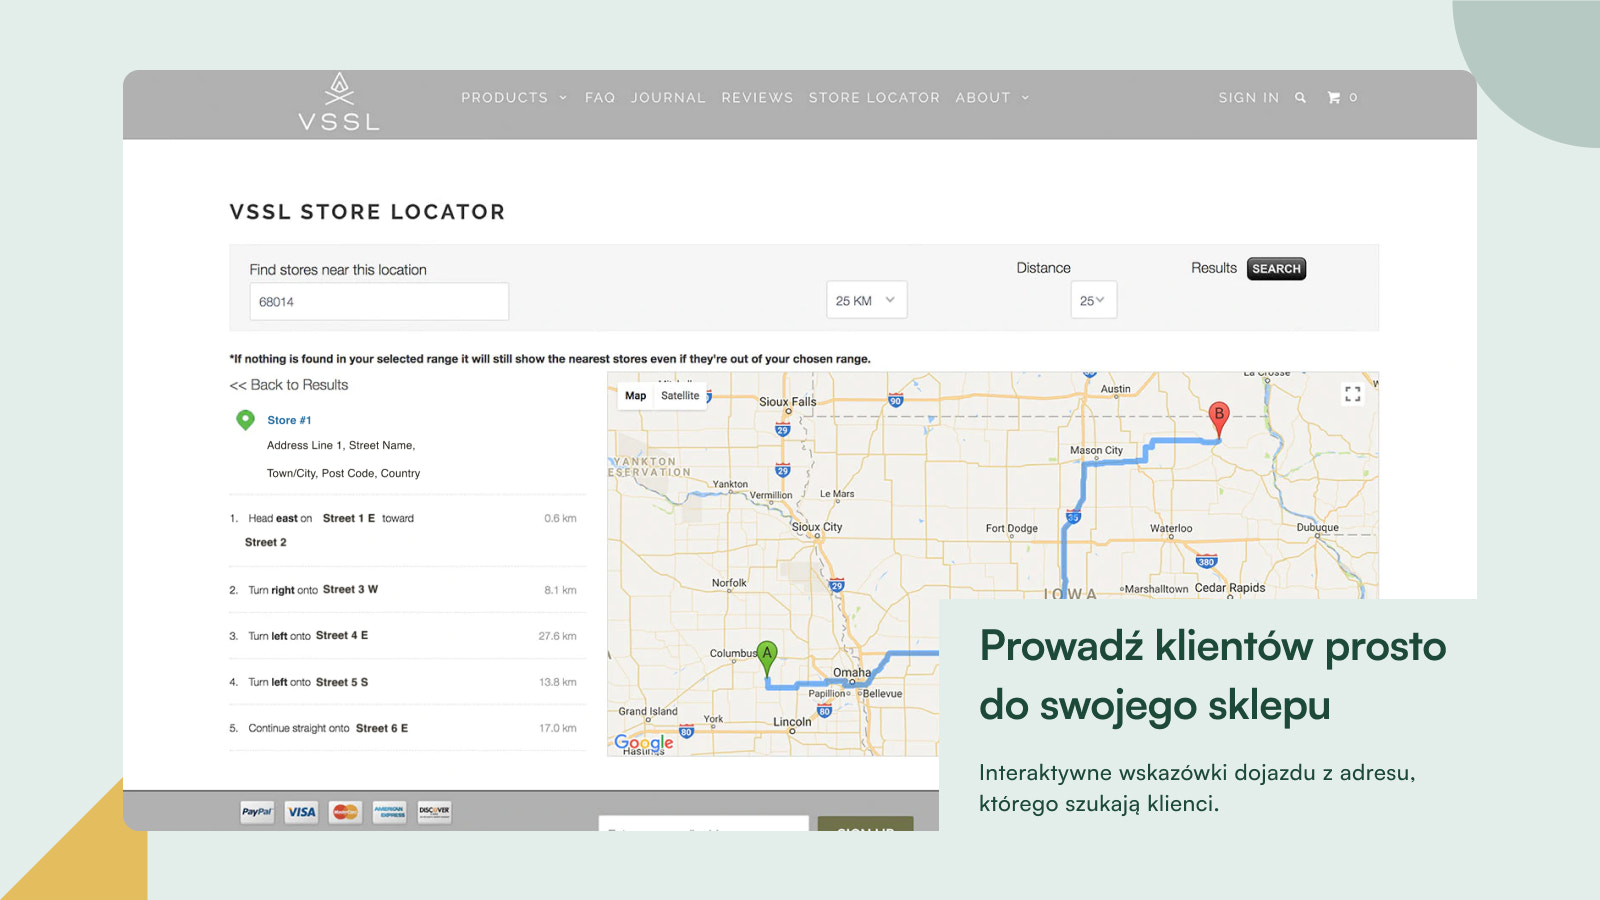
Task: Click the Dubuque label on map
Action: (1317, 527)
